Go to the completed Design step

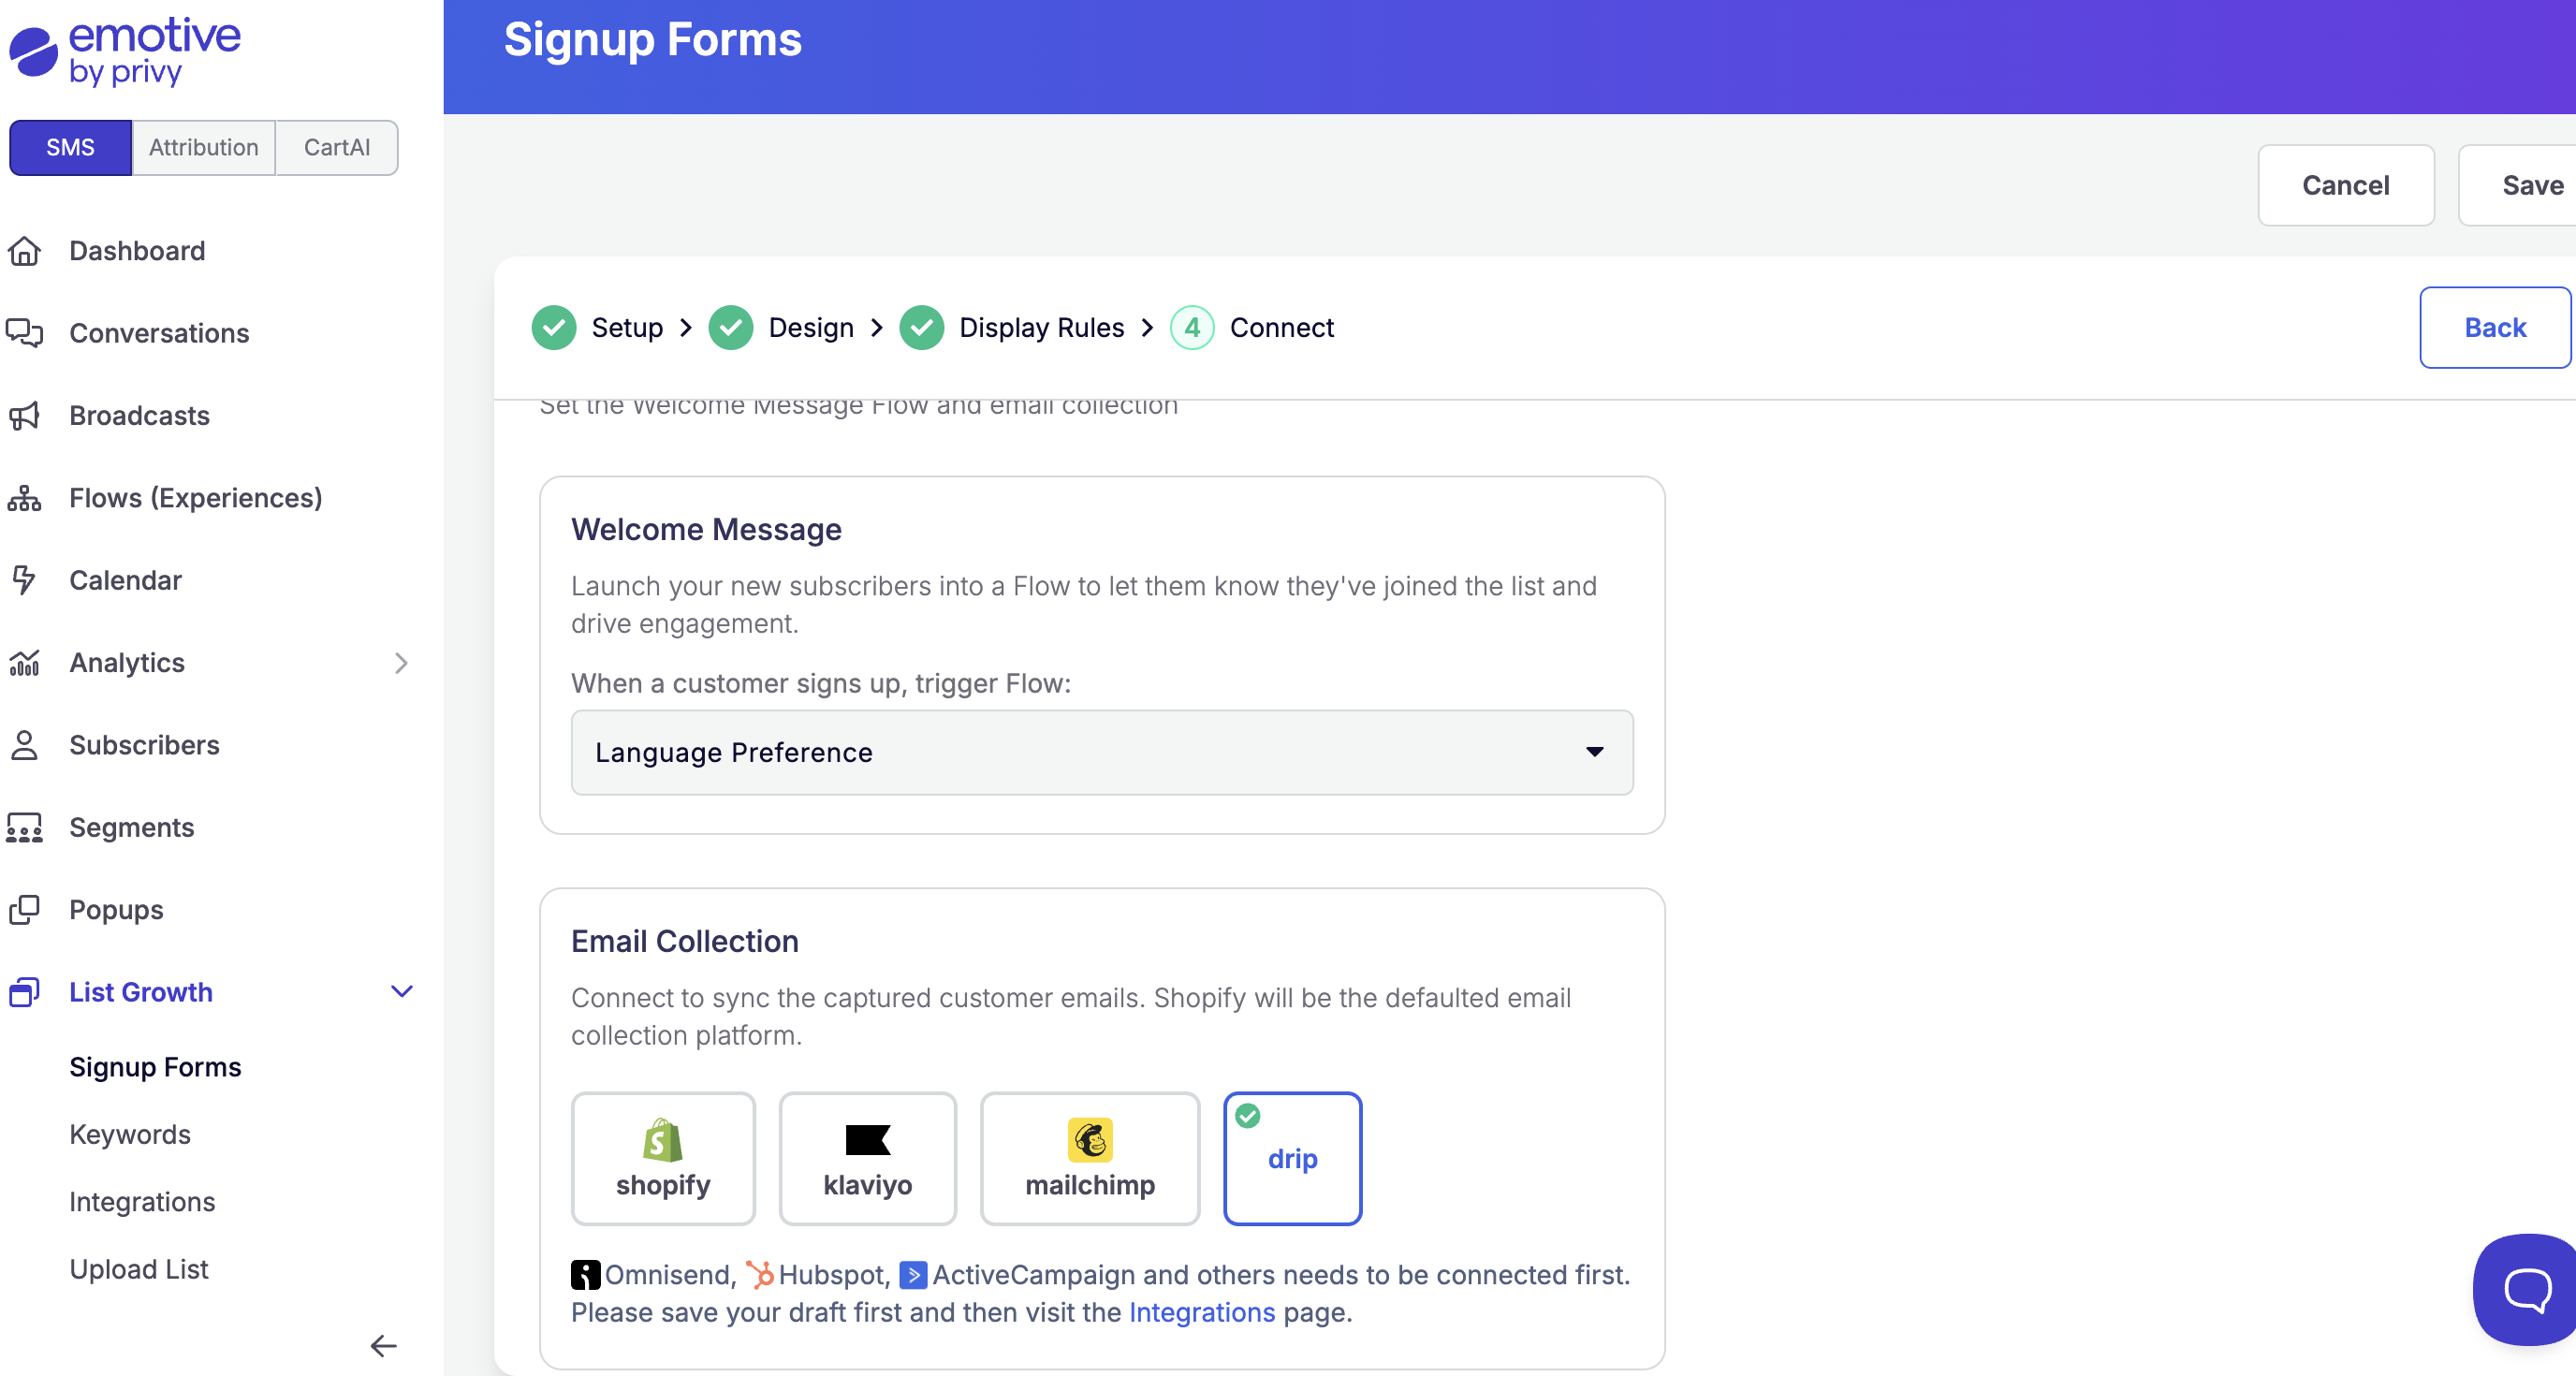click(x=810, y=328)
